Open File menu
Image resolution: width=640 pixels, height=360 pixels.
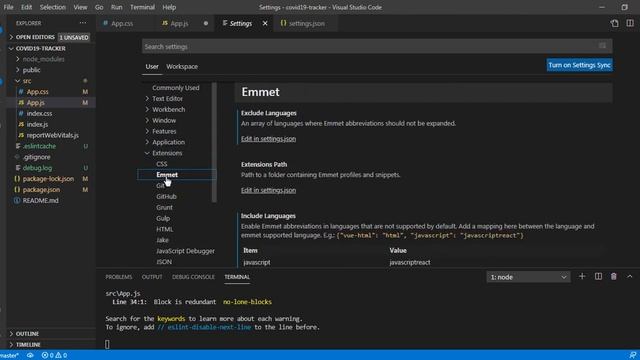coord(8,7)
